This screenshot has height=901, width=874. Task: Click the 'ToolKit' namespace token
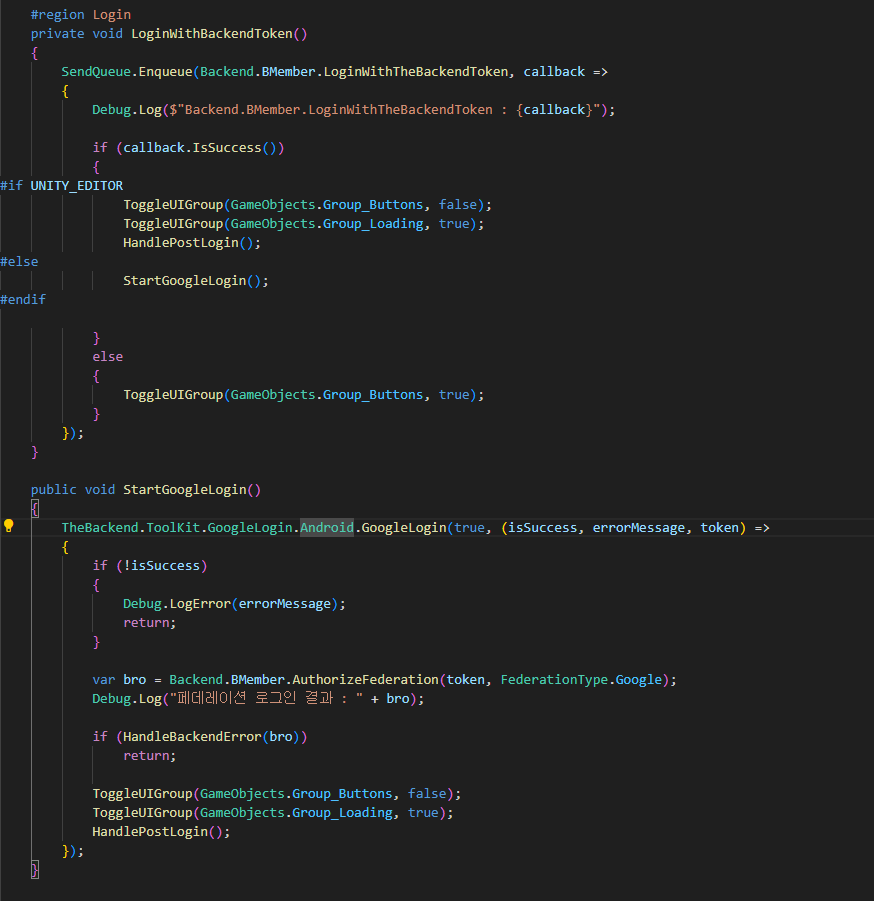click(x=173, y=527)
